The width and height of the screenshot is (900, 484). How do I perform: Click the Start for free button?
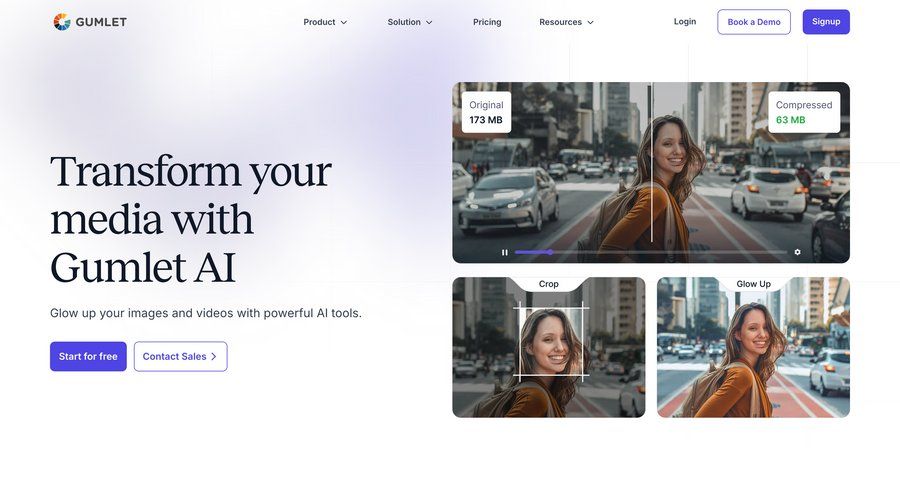[x=88, y=357]
